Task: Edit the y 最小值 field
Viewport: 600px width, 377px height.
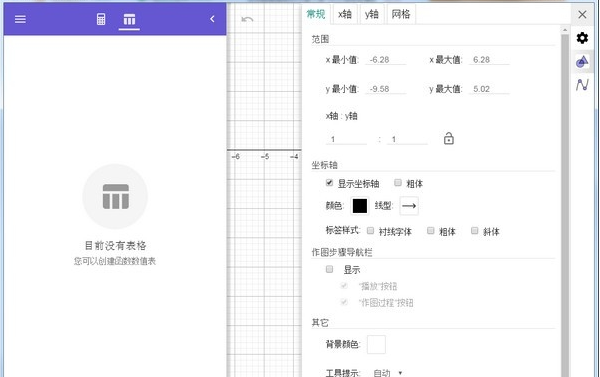Action: 385,89
